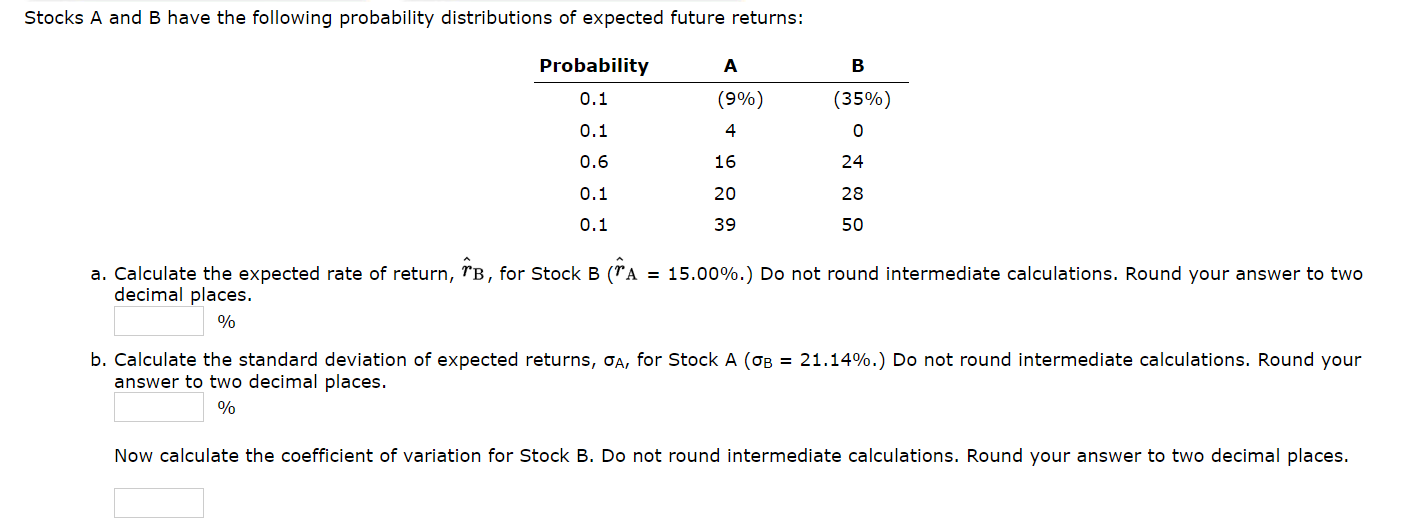Image resolution: width=1413 pixels, height=532 pixels.
Task: Click the coefficient of variation instruction text
Action: (731, 456)
